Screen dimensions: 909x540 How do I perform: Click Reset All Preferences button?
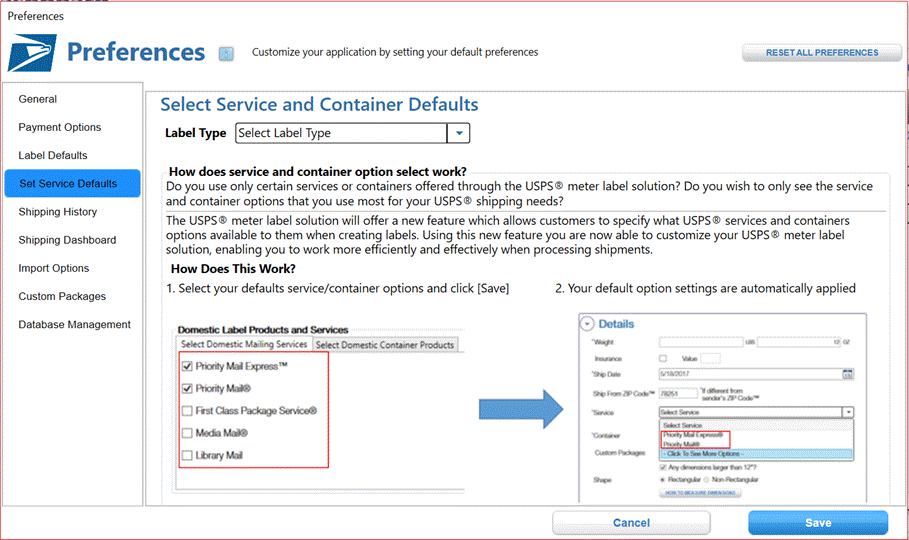point(821,53)
